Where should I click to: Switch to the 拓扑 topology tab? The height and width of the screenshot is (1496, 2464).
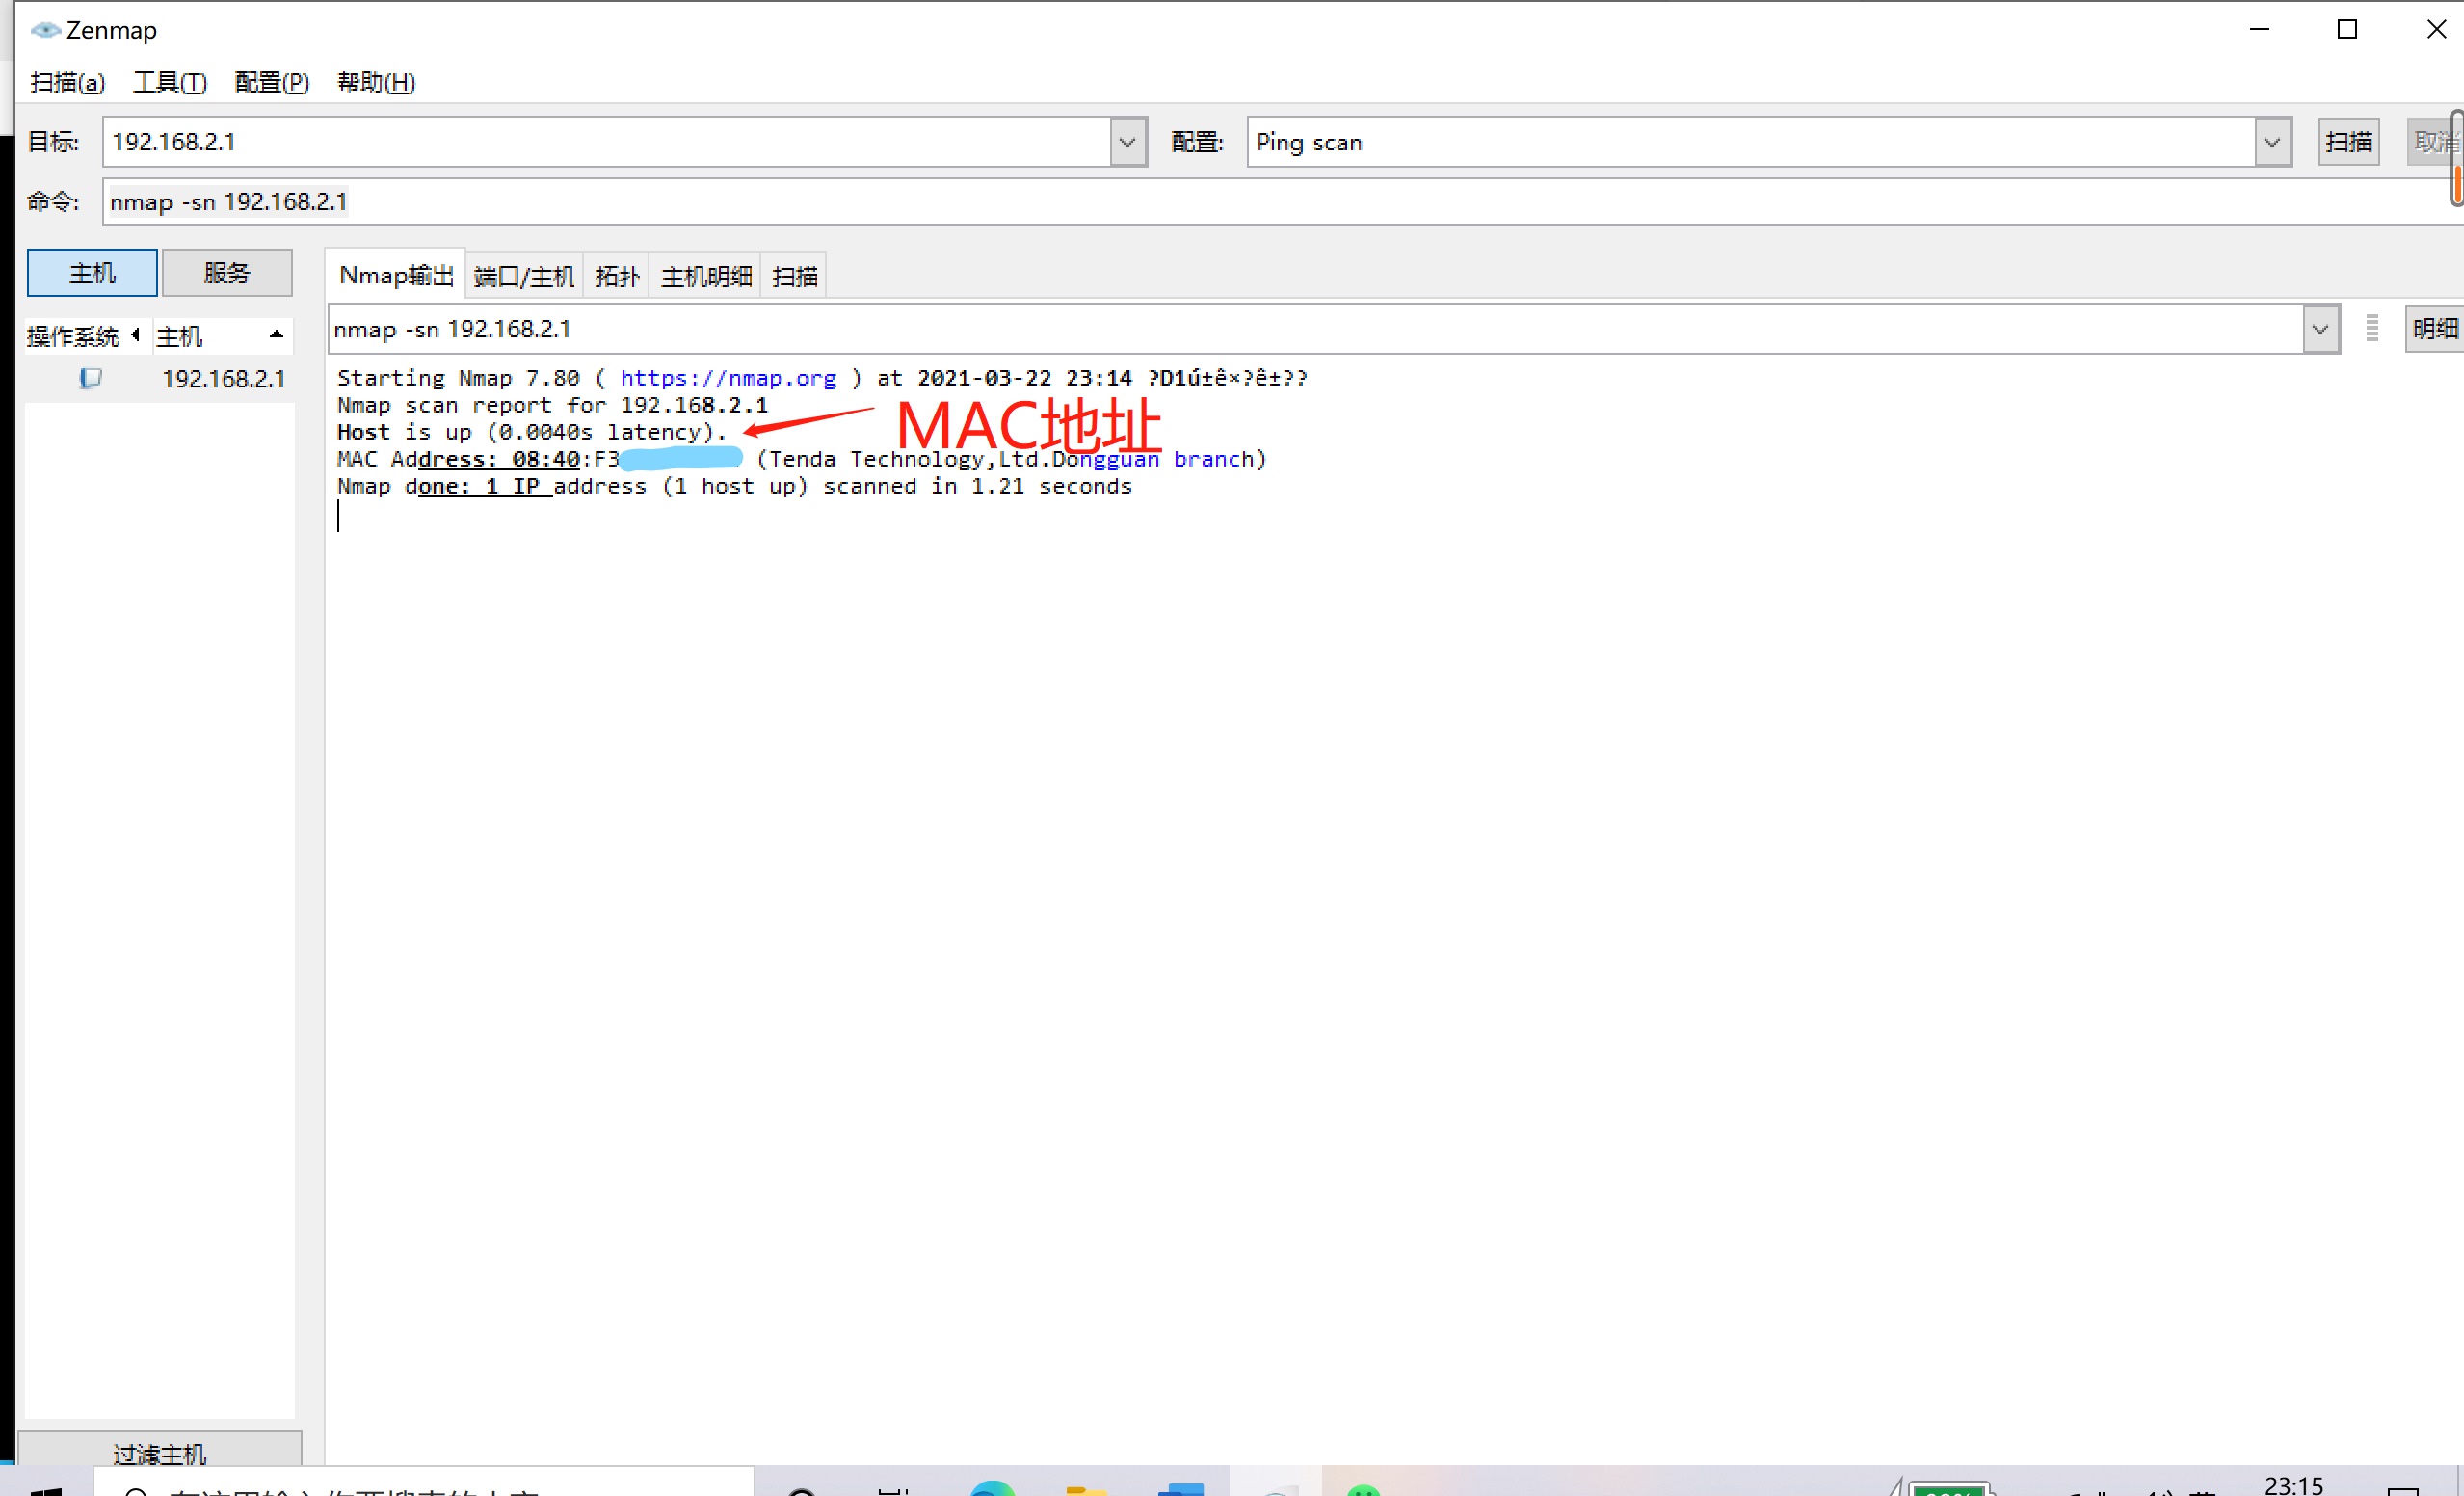pos(616,276)
